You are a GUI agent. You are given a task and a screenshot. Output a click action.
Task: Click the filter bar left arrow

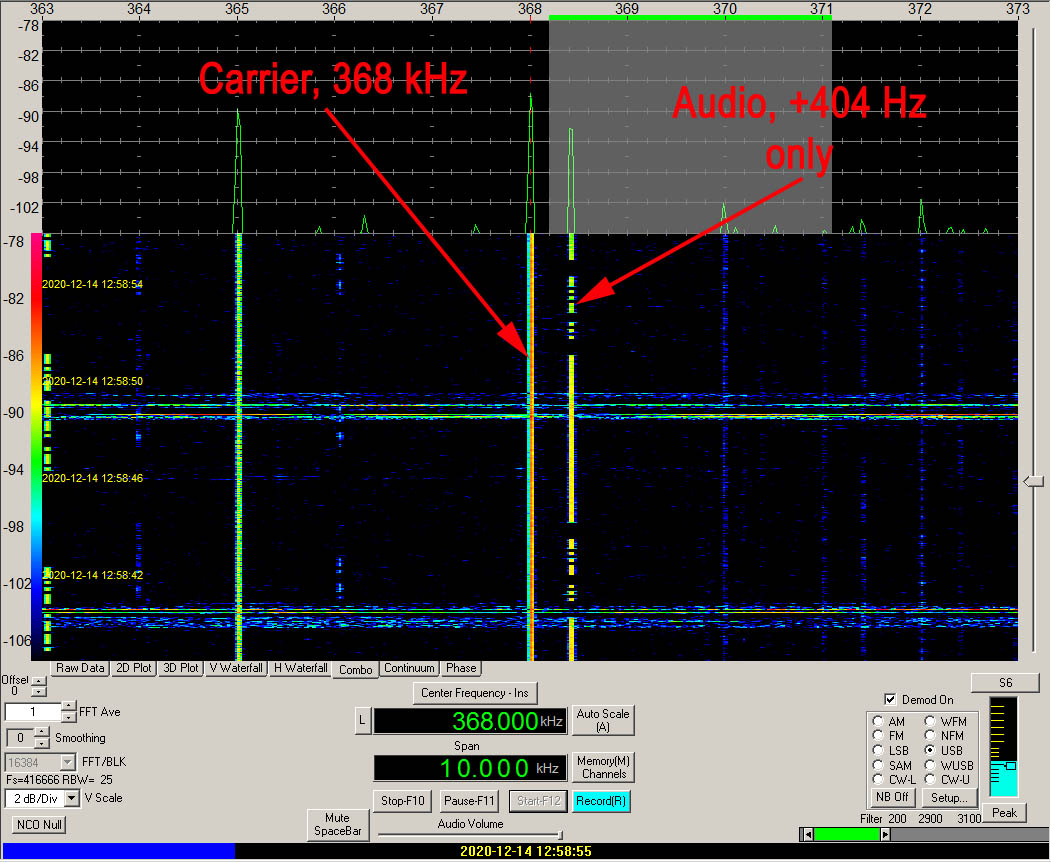[808, 835]
